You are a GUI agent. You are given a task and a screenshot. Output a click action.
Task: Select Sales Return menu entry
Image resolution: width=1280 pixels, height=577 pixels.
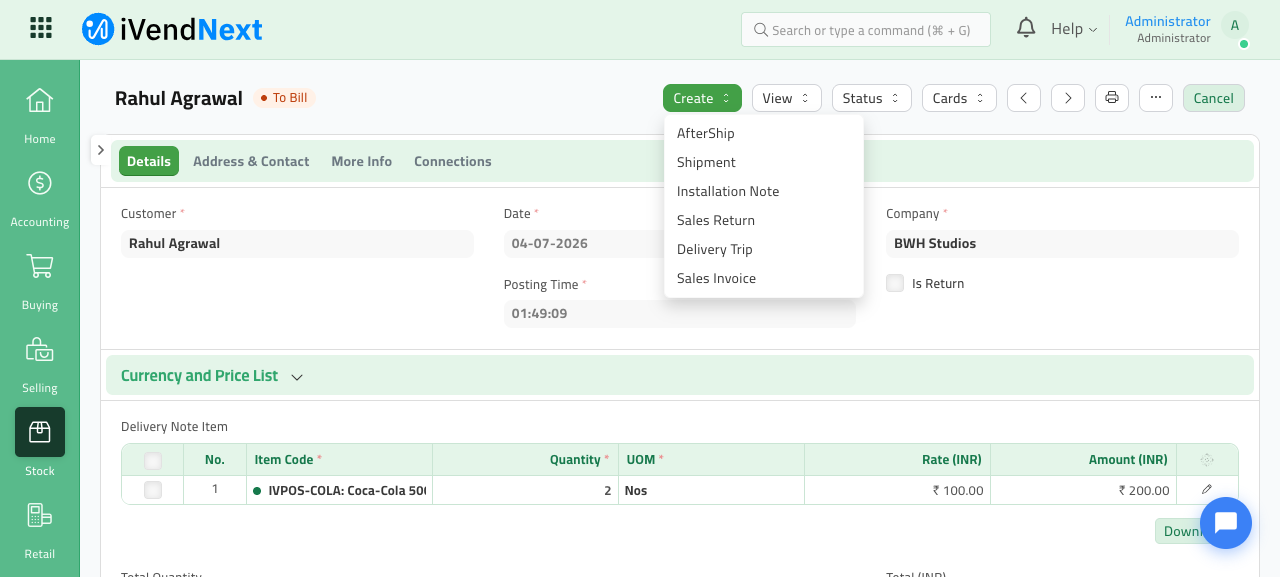[x=764, y=220]
